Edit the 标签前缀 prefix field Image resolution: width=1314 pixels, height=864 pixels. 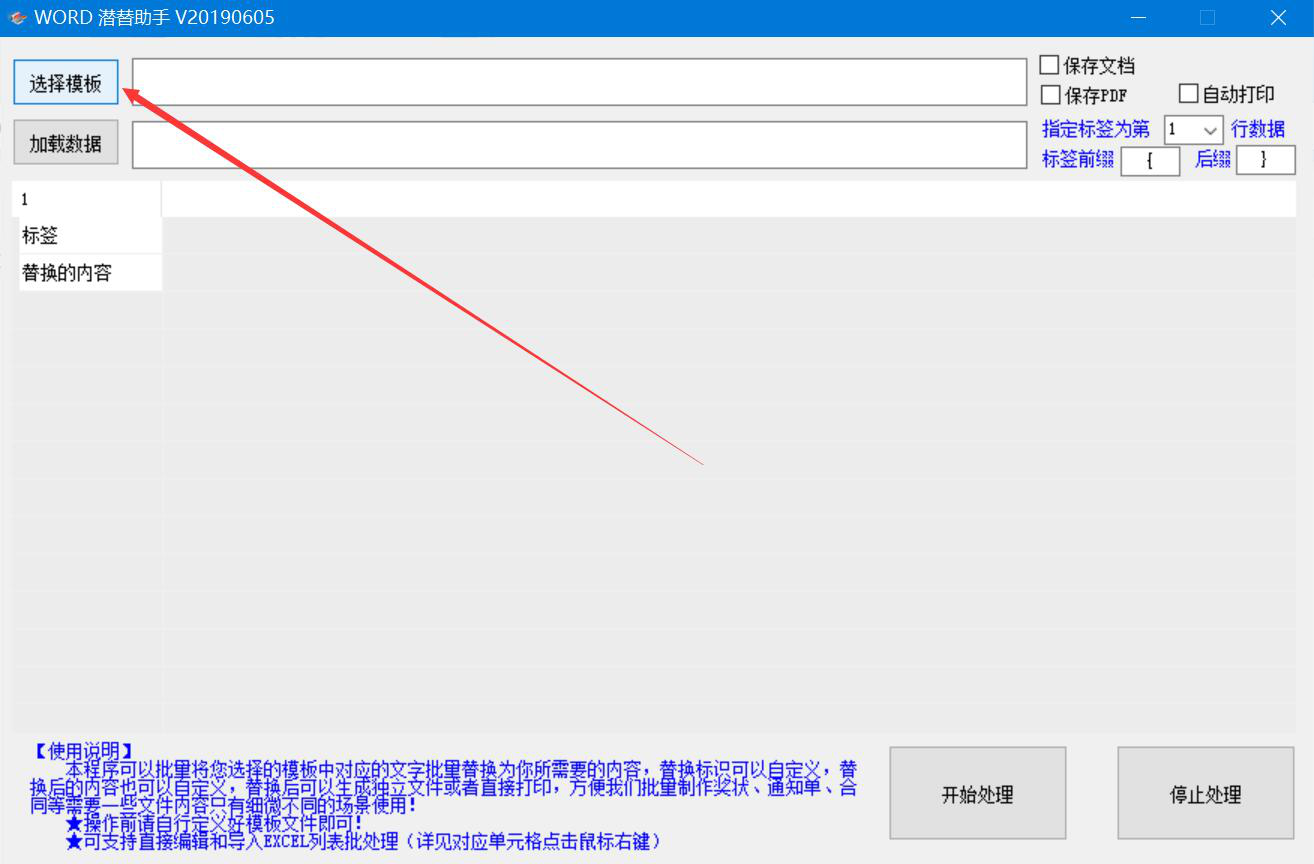pyautogui.click(x=1150, y=160)
